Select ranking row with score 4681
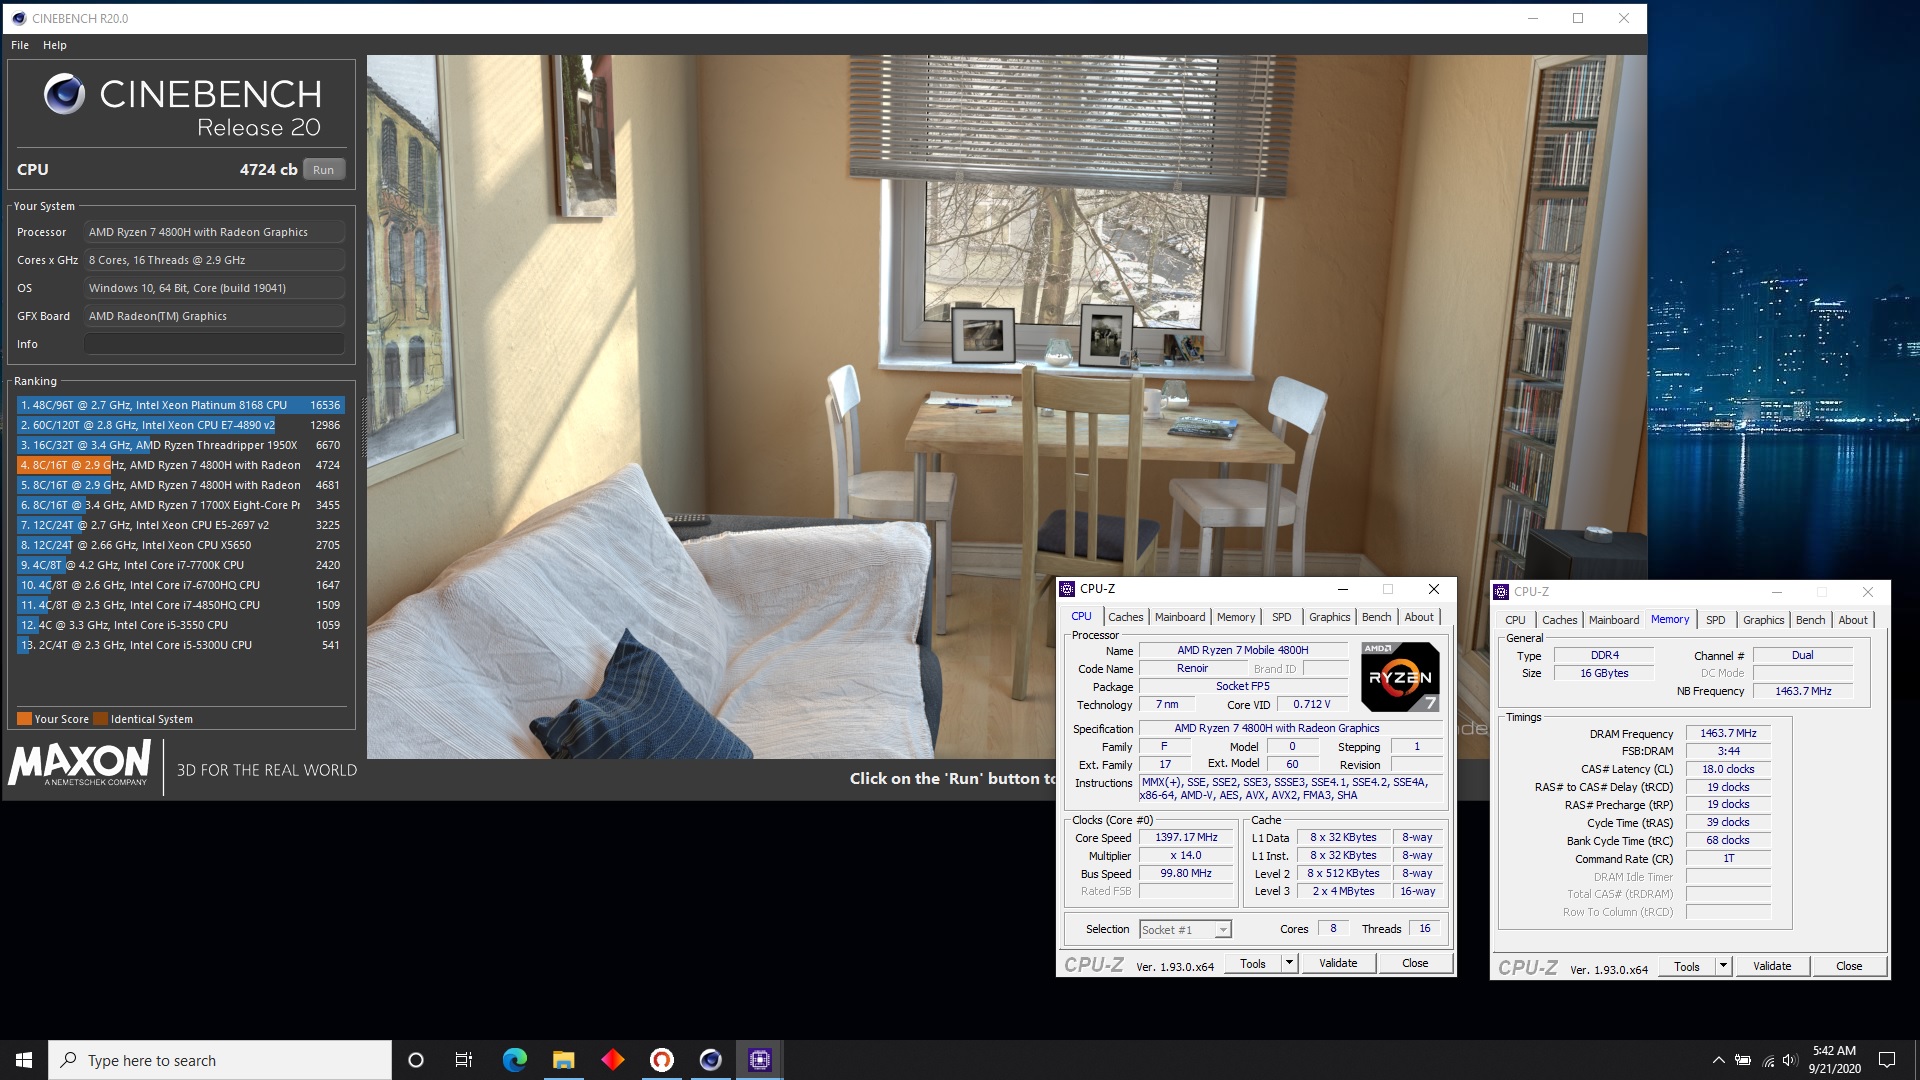The width and height of the screenshot is (1920, 1080). 180,485
